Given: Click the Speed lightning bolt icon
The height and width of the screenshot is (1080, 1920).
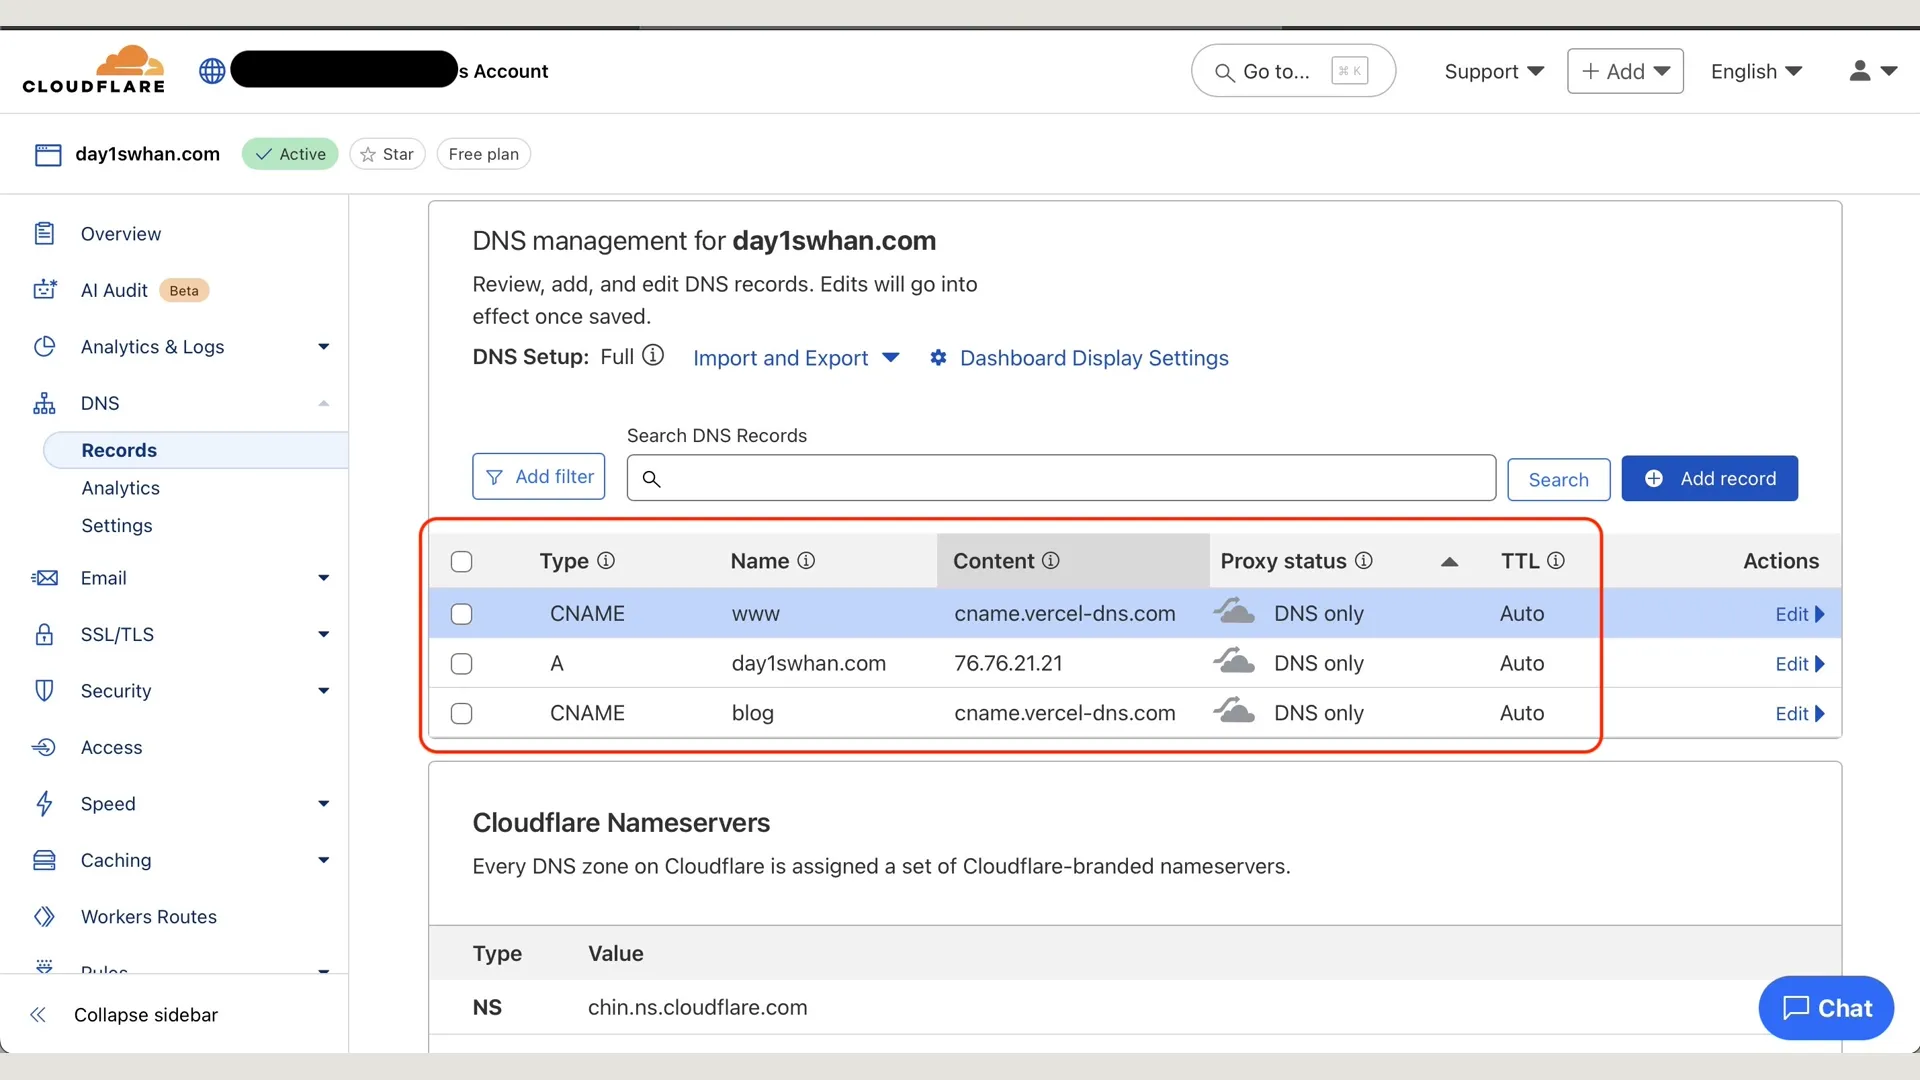Looking at the screenshot, I should pos(44,803).
